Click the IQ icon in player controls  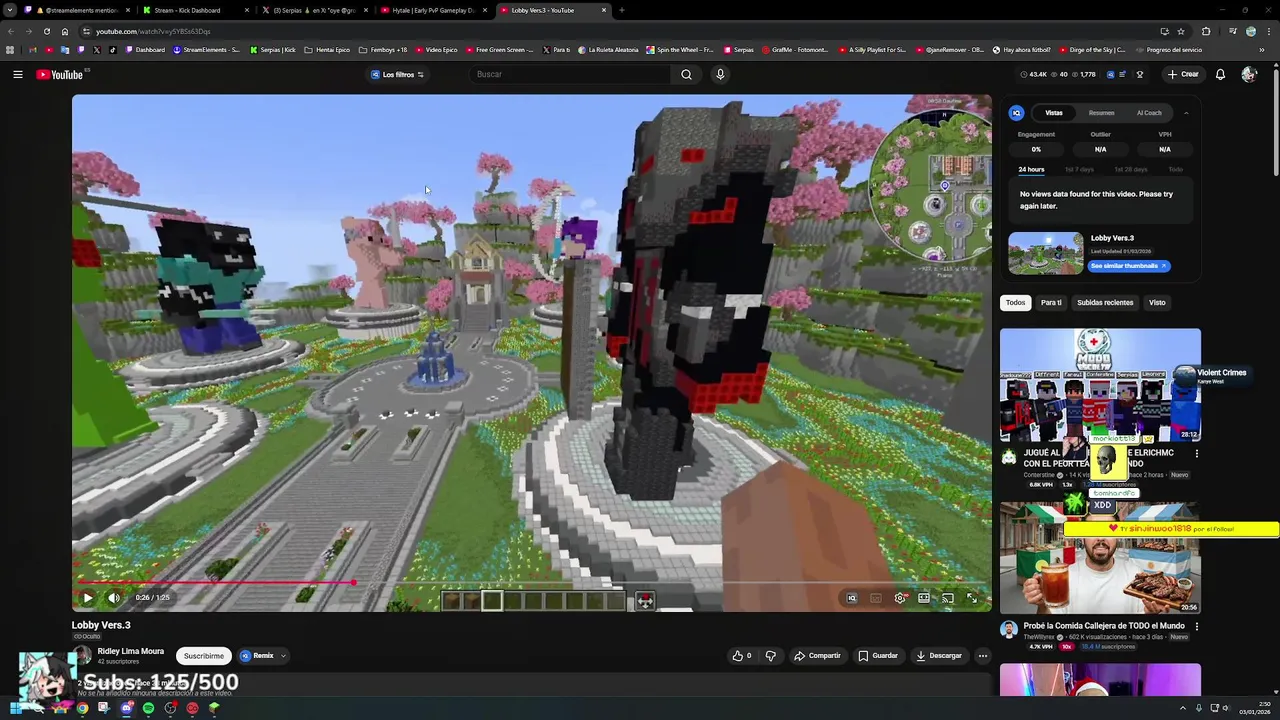coord(852,598)
